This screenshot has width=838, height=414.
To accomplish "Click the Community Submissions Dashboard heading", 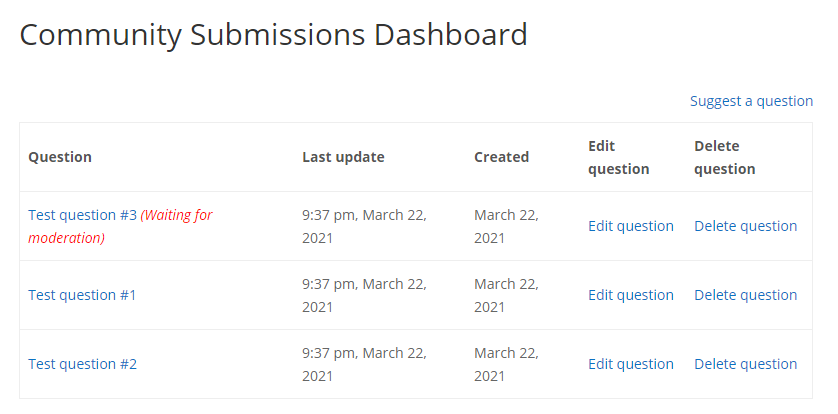I will click(x=274, y=35).
